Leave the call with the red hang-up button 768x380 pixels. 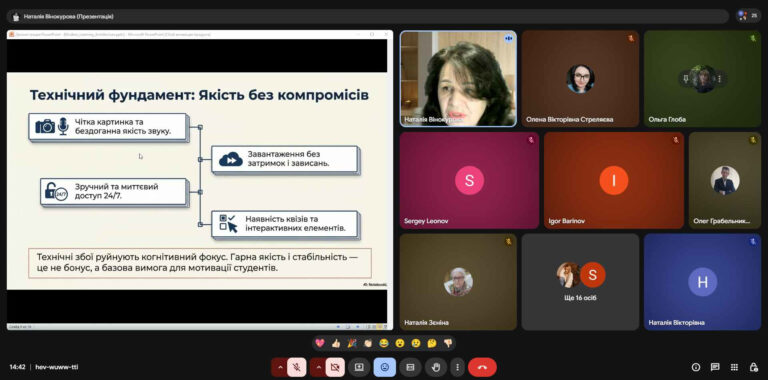(482, 367)
